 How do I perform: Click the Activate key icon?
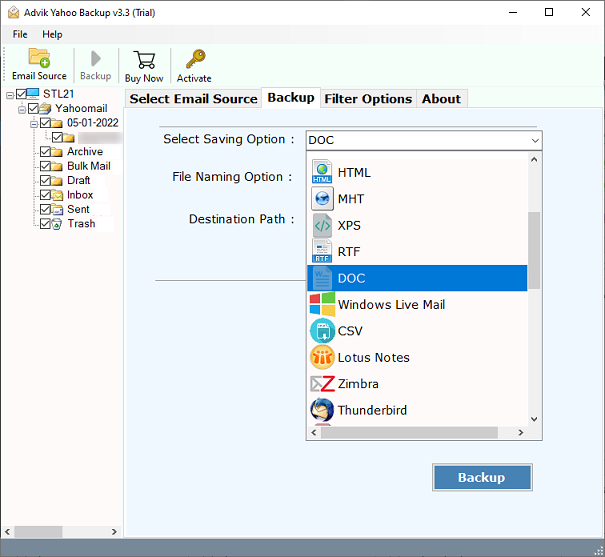[x=195, y=59]
